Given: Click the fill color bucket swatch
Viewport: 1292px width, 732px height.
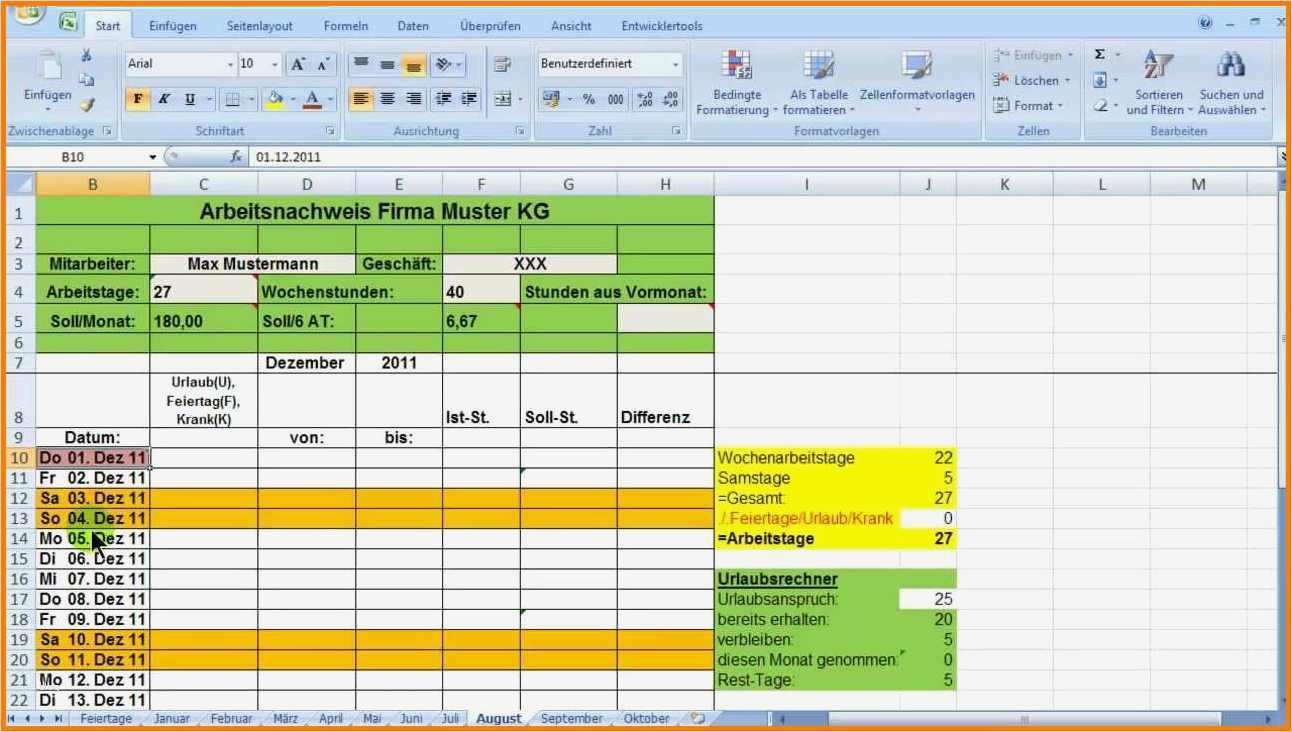Looking at the screenshot, I should click(x=276, y=99).
